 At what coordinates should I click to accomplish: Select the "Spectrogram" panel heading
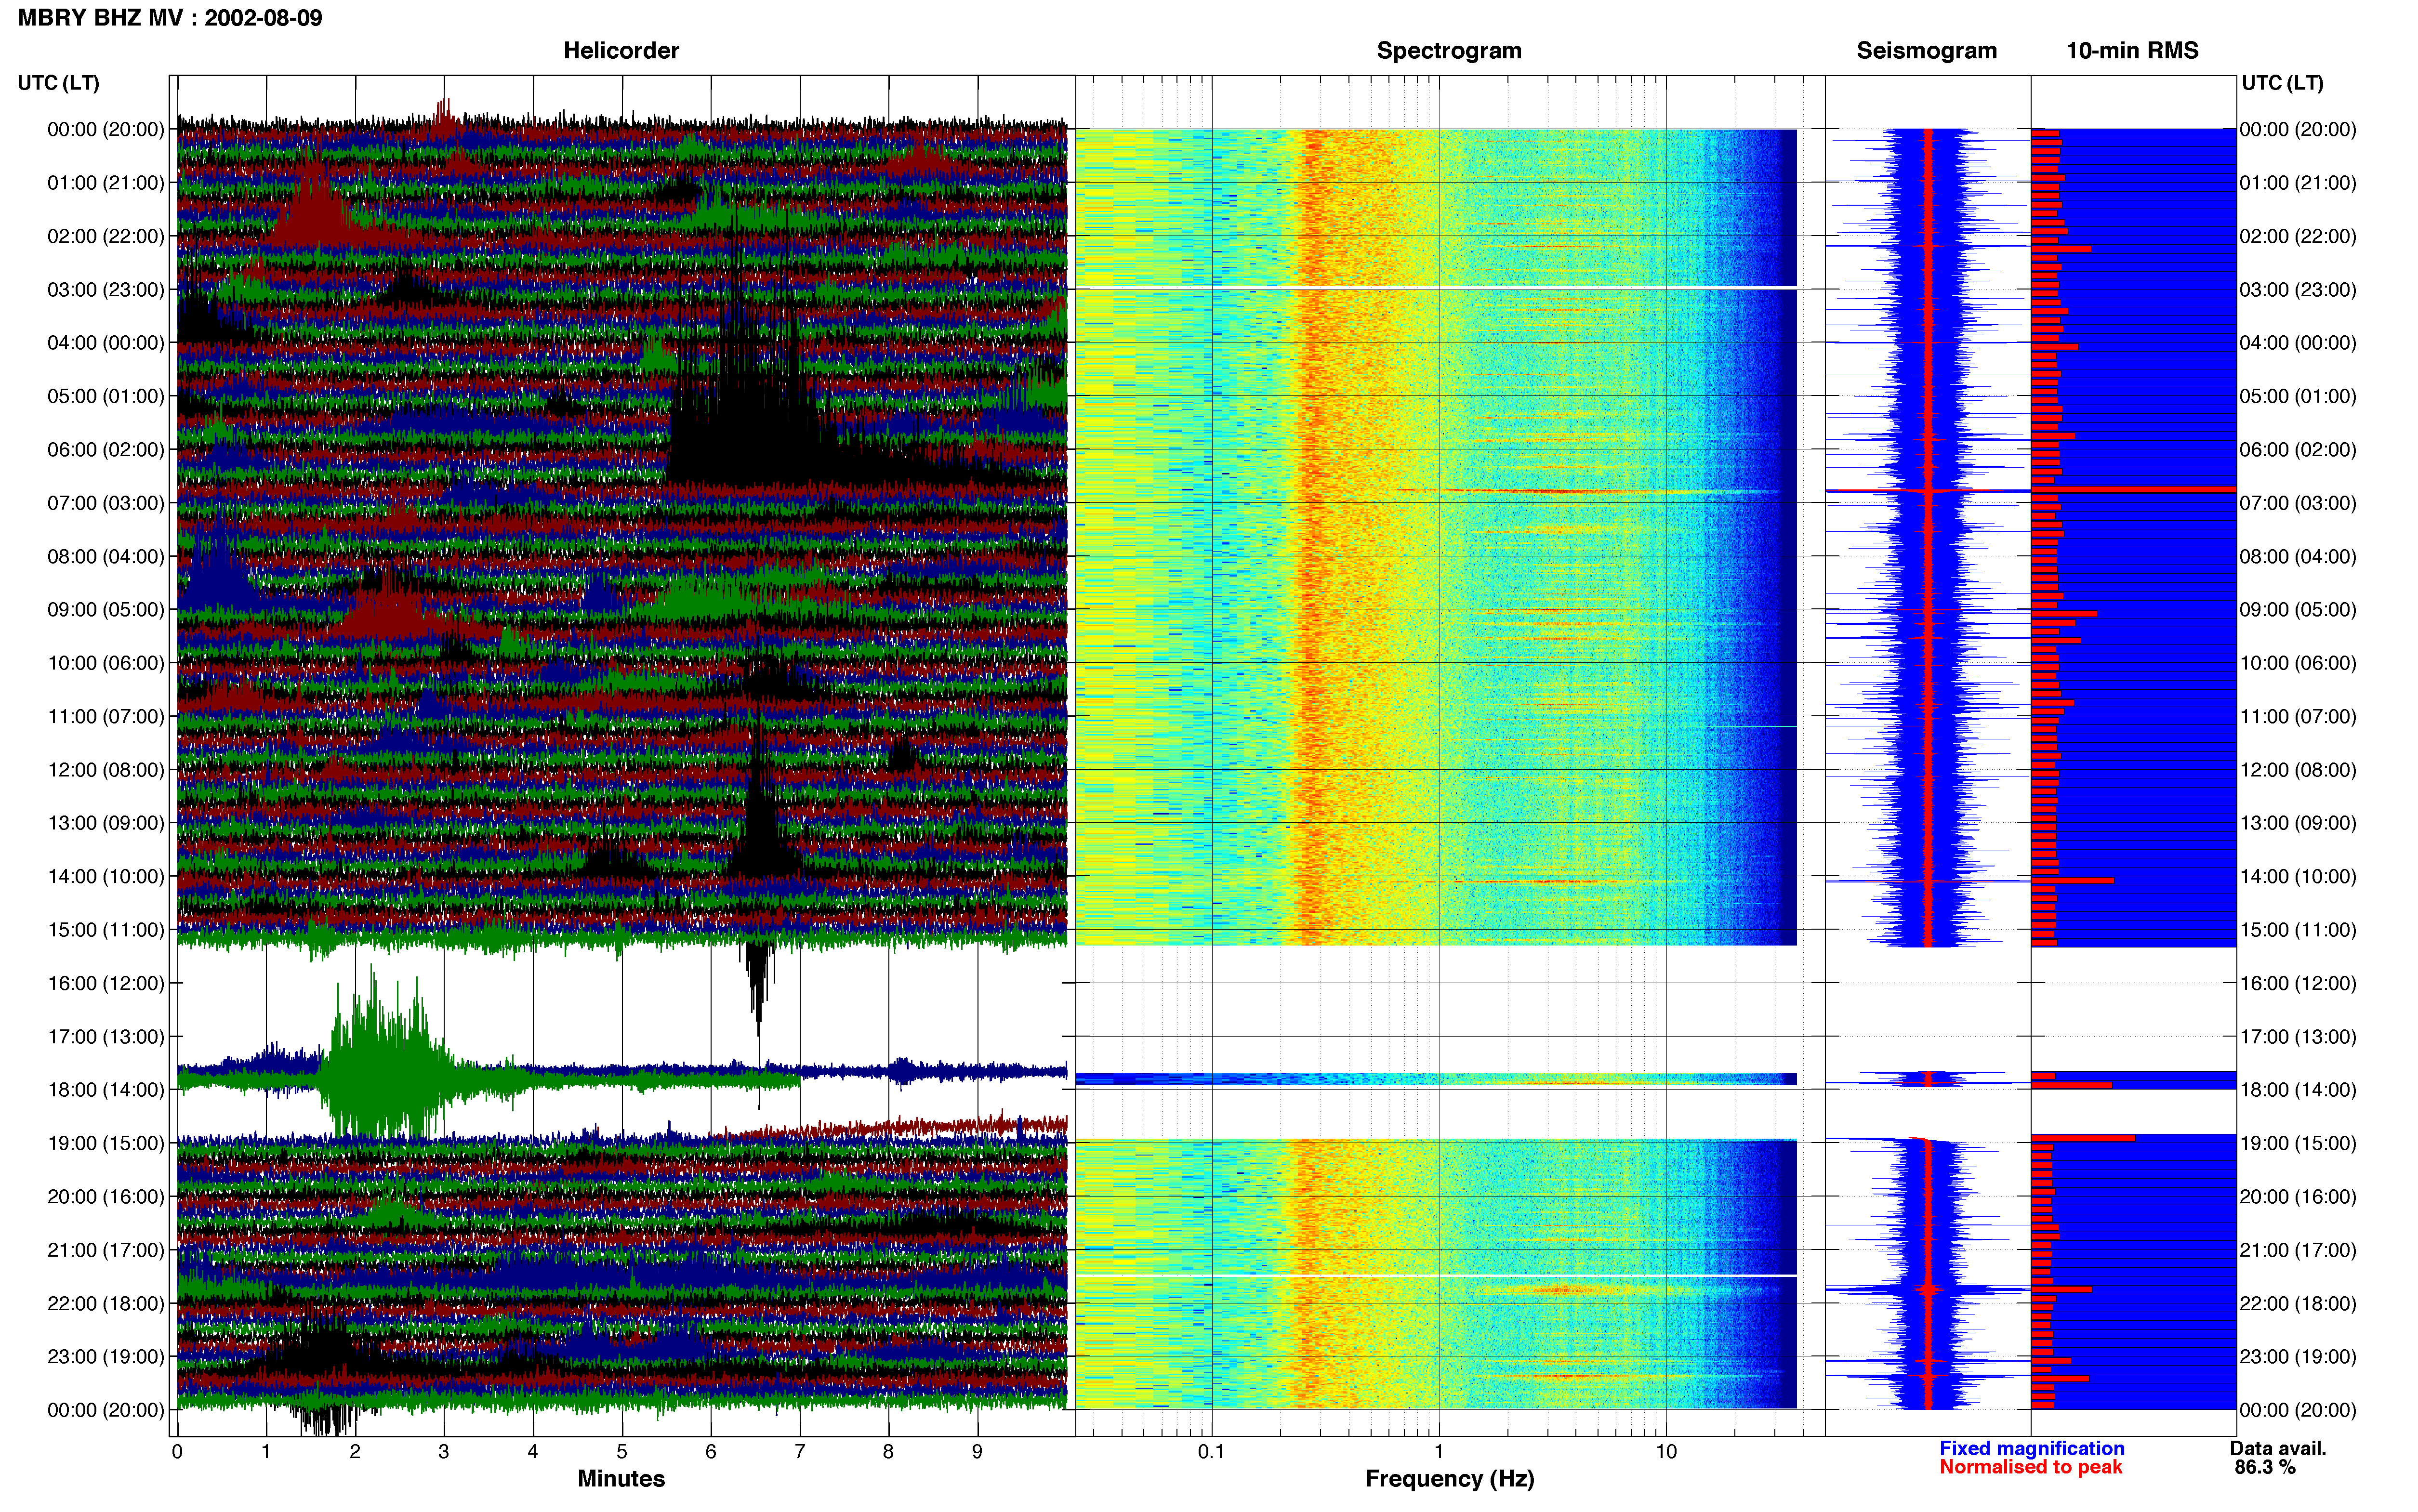[x=1449, y=51]
